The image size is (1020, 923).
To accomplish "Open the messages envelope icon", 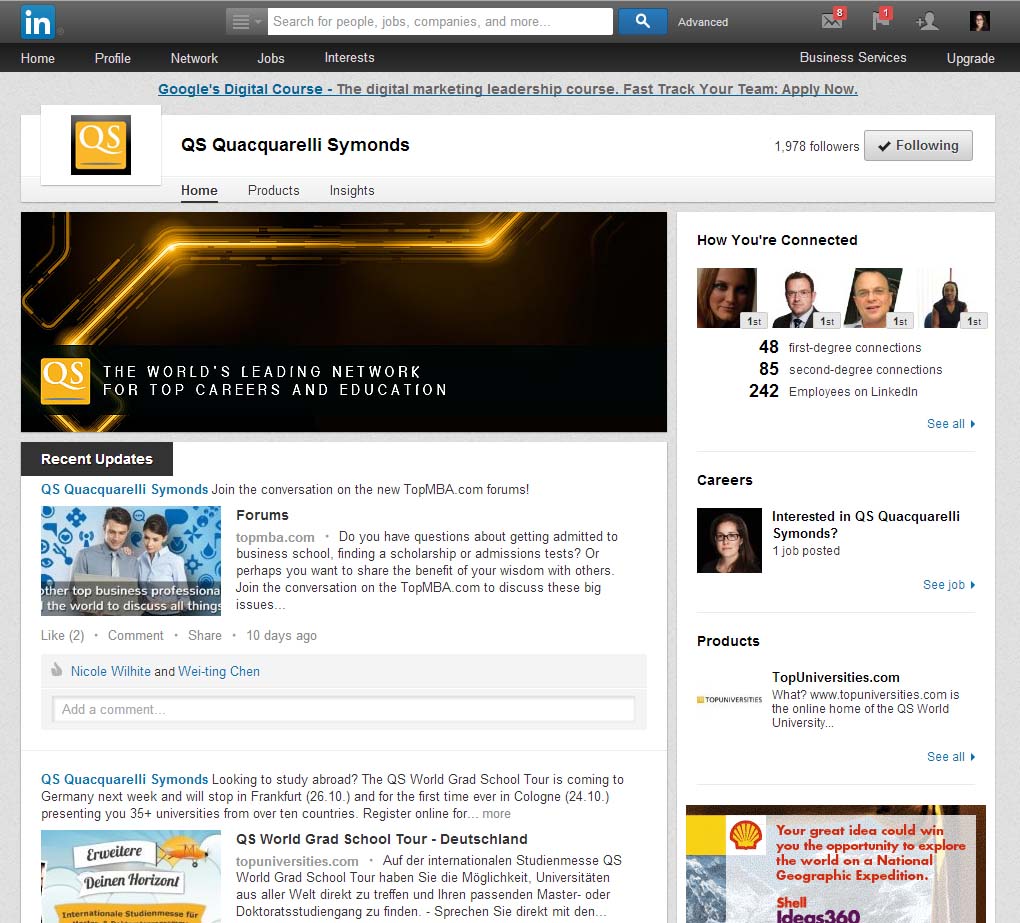I will 832,20.
